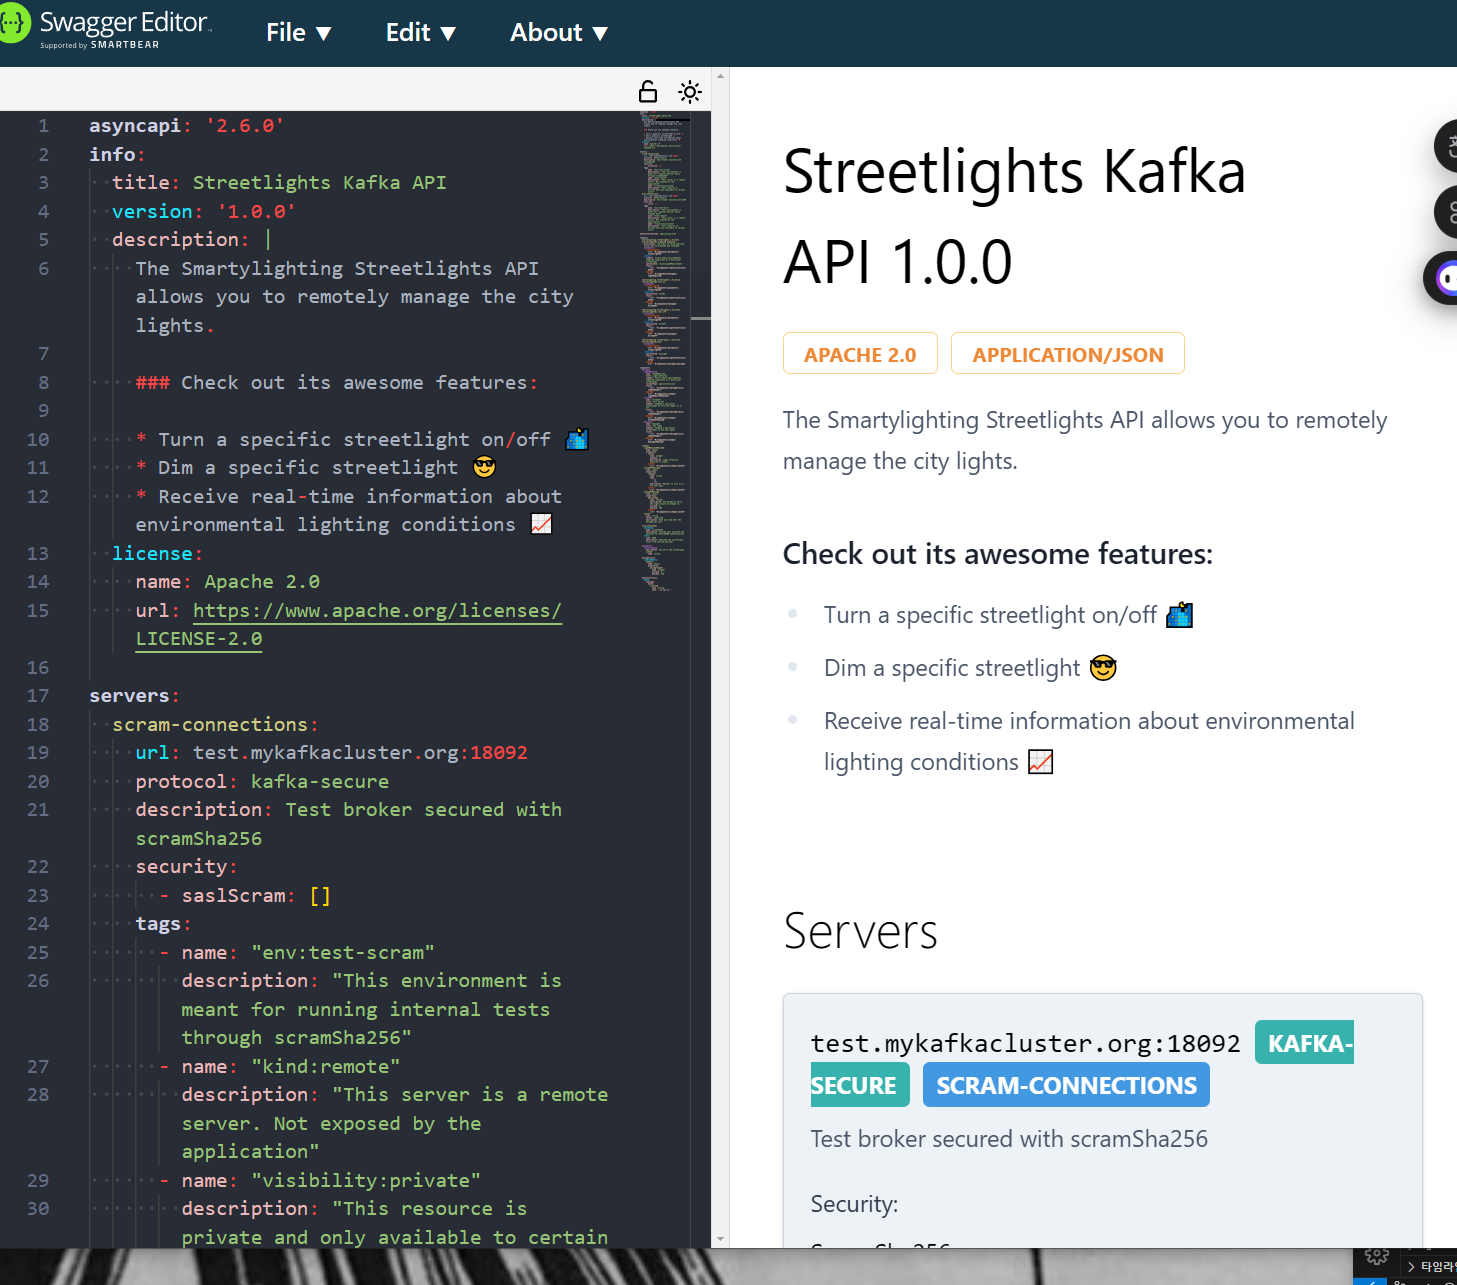This screenshot has height=1285, width=1457.
Task: Click the "security:" key in editor
Action: tap(187, 867)
